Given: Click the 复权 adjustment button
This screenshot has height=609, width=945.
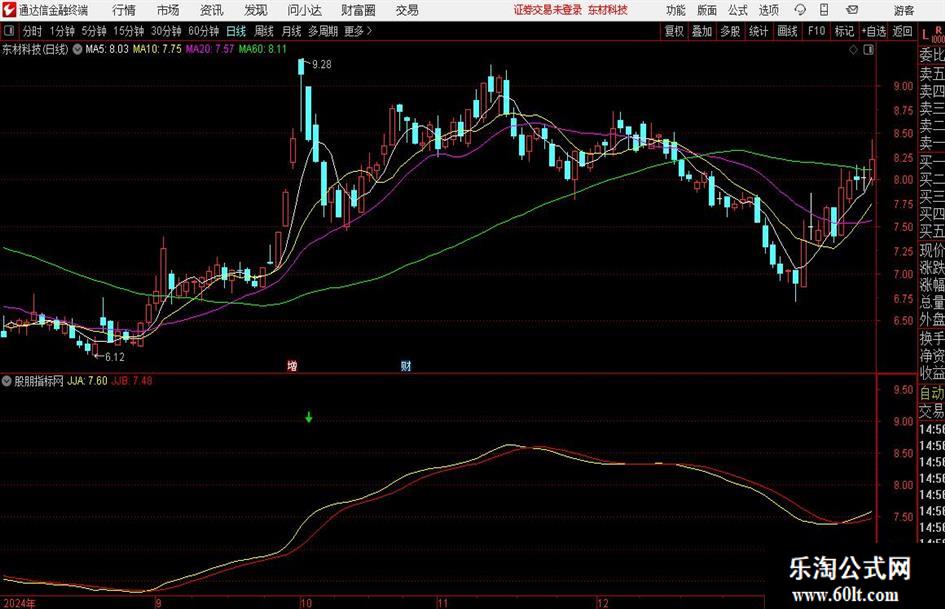Looking at the screenshot, I should tap(674, 31).
